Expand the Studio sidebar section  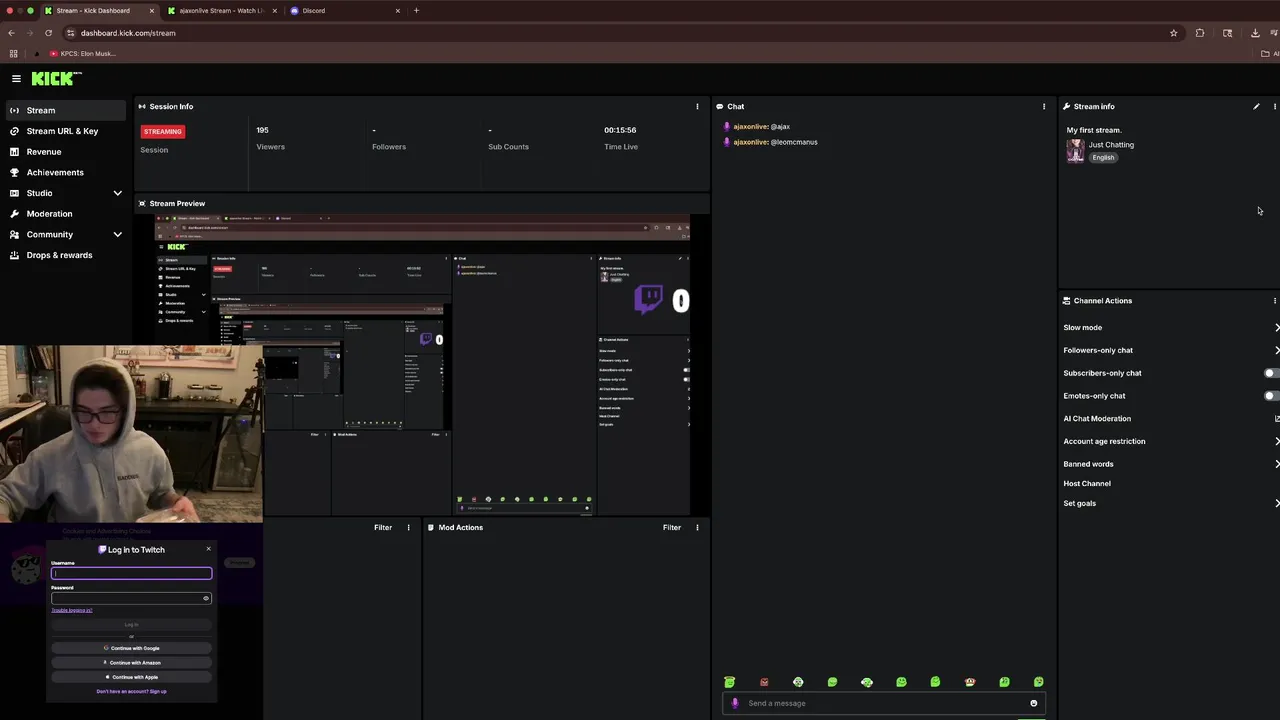pyautogui.click(x=117, y=193)
